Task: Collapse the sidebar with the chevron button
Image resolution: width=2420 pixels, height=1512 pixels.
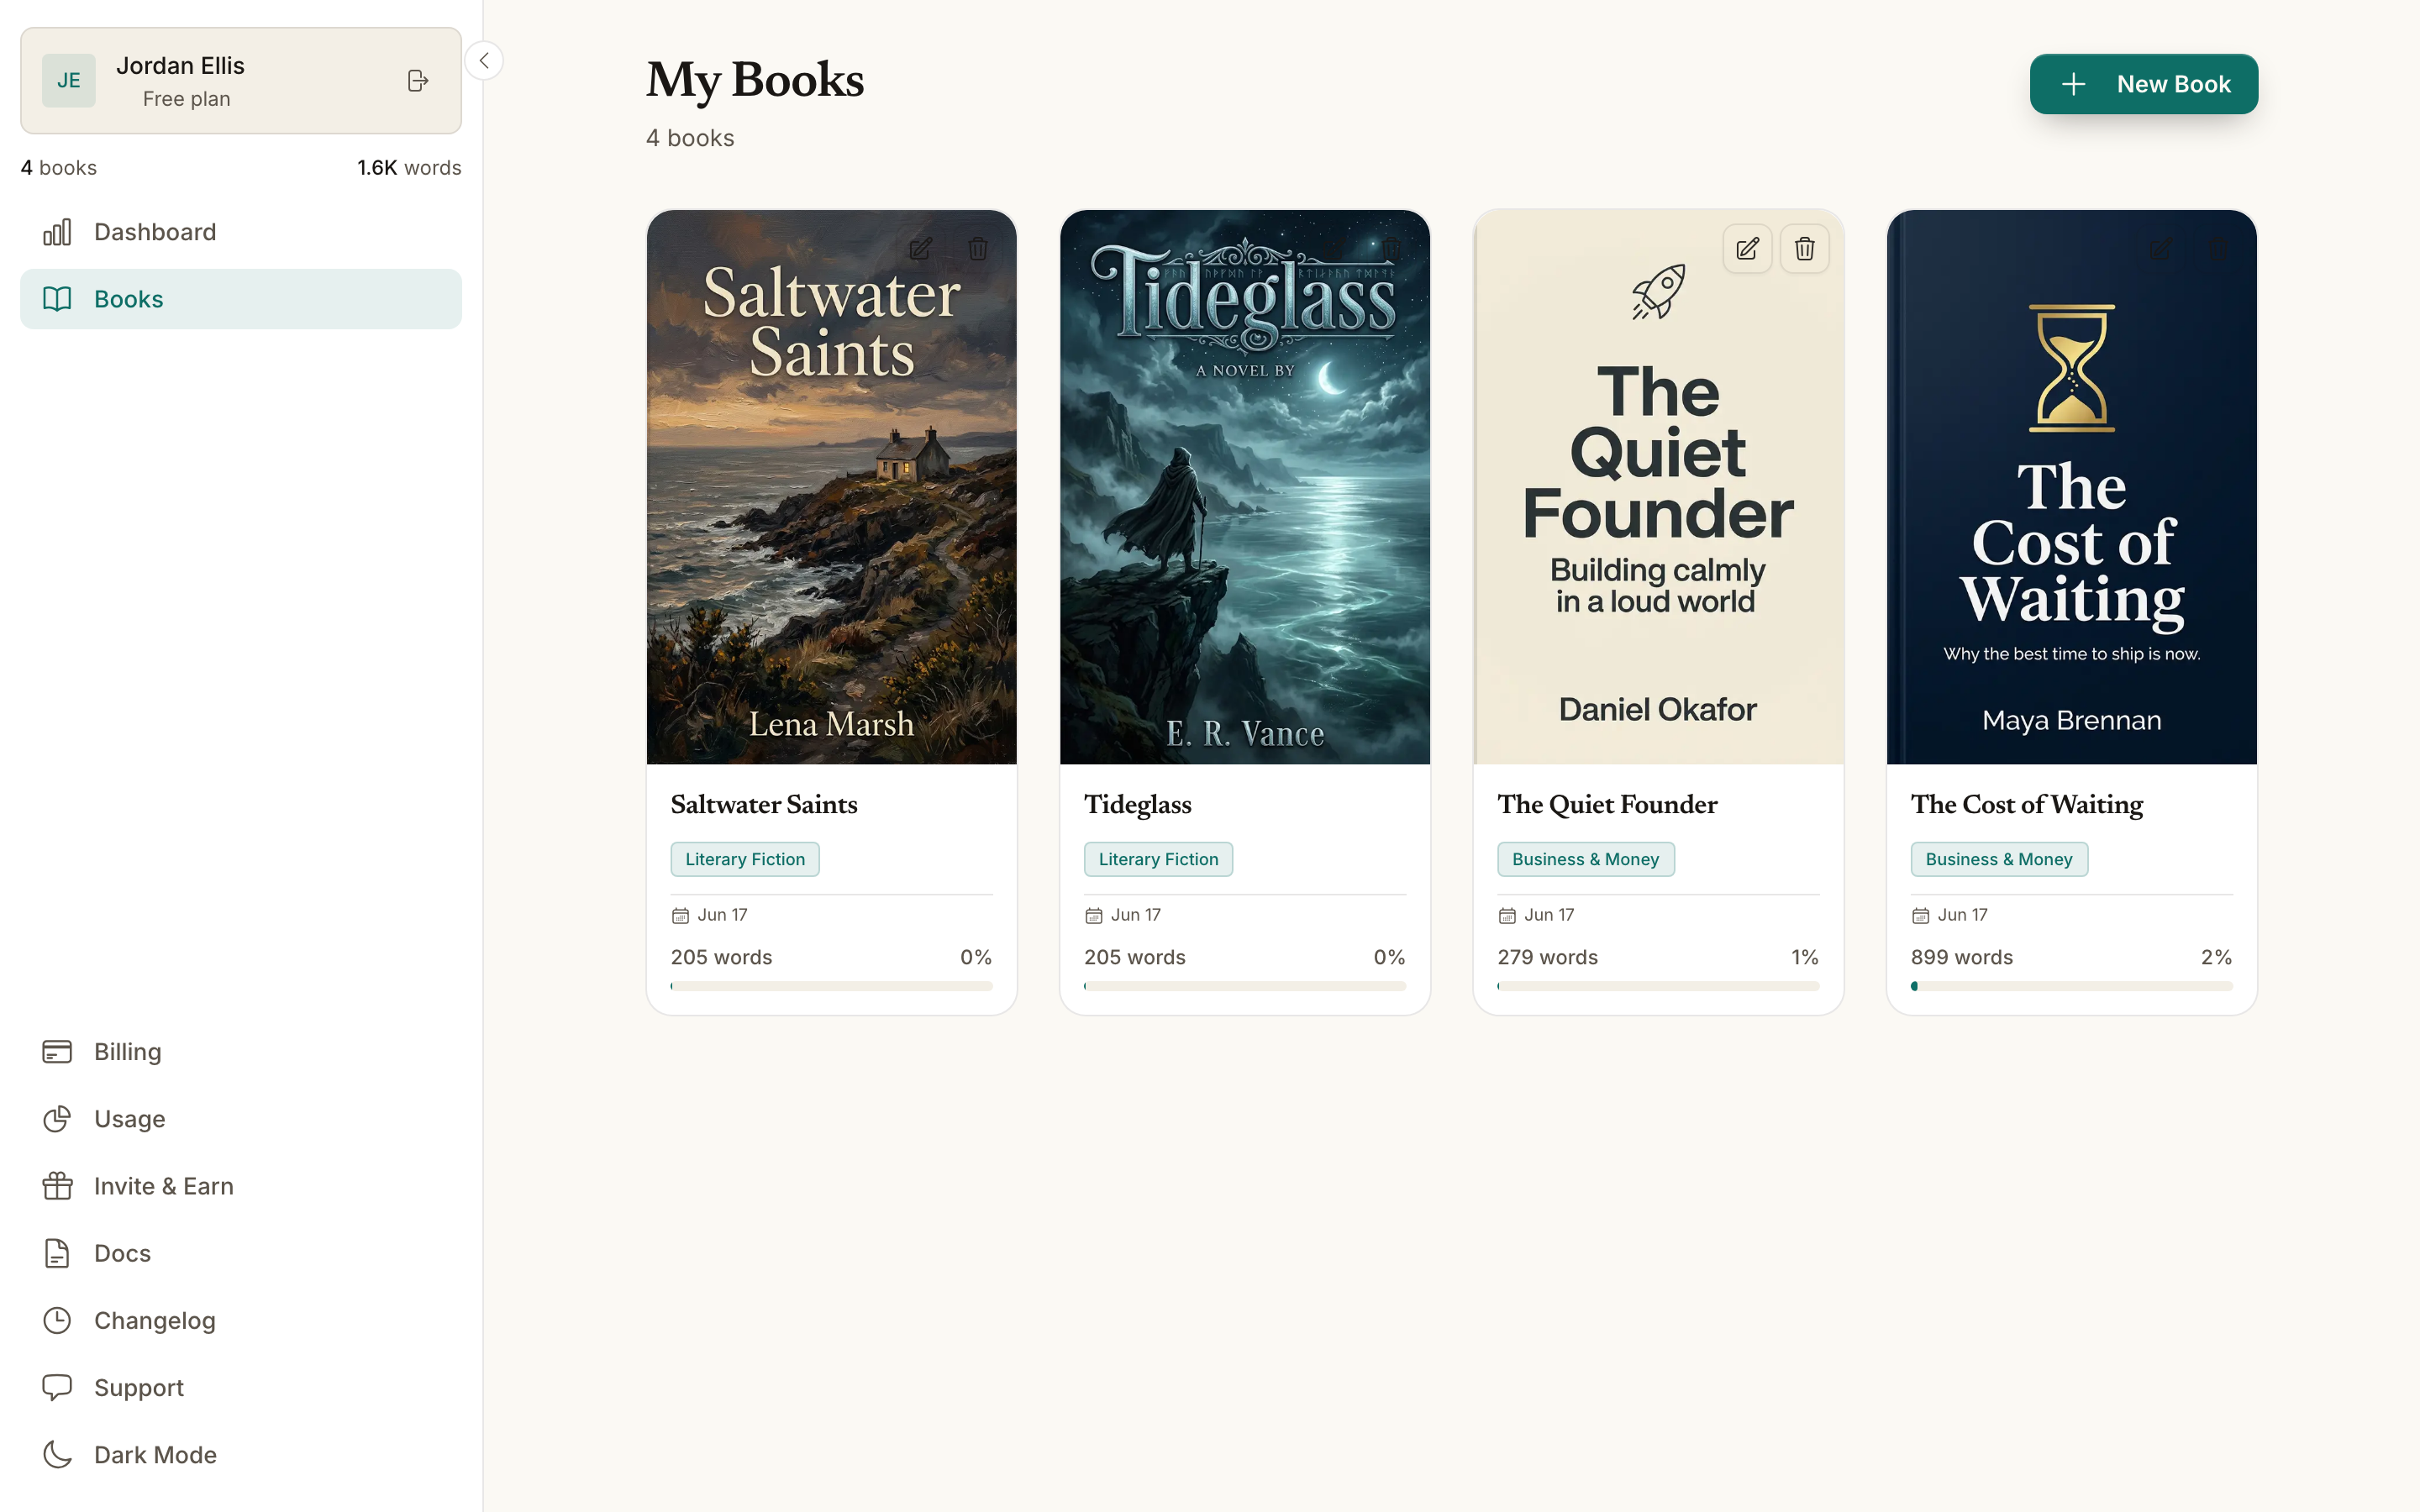Action: 484,61
